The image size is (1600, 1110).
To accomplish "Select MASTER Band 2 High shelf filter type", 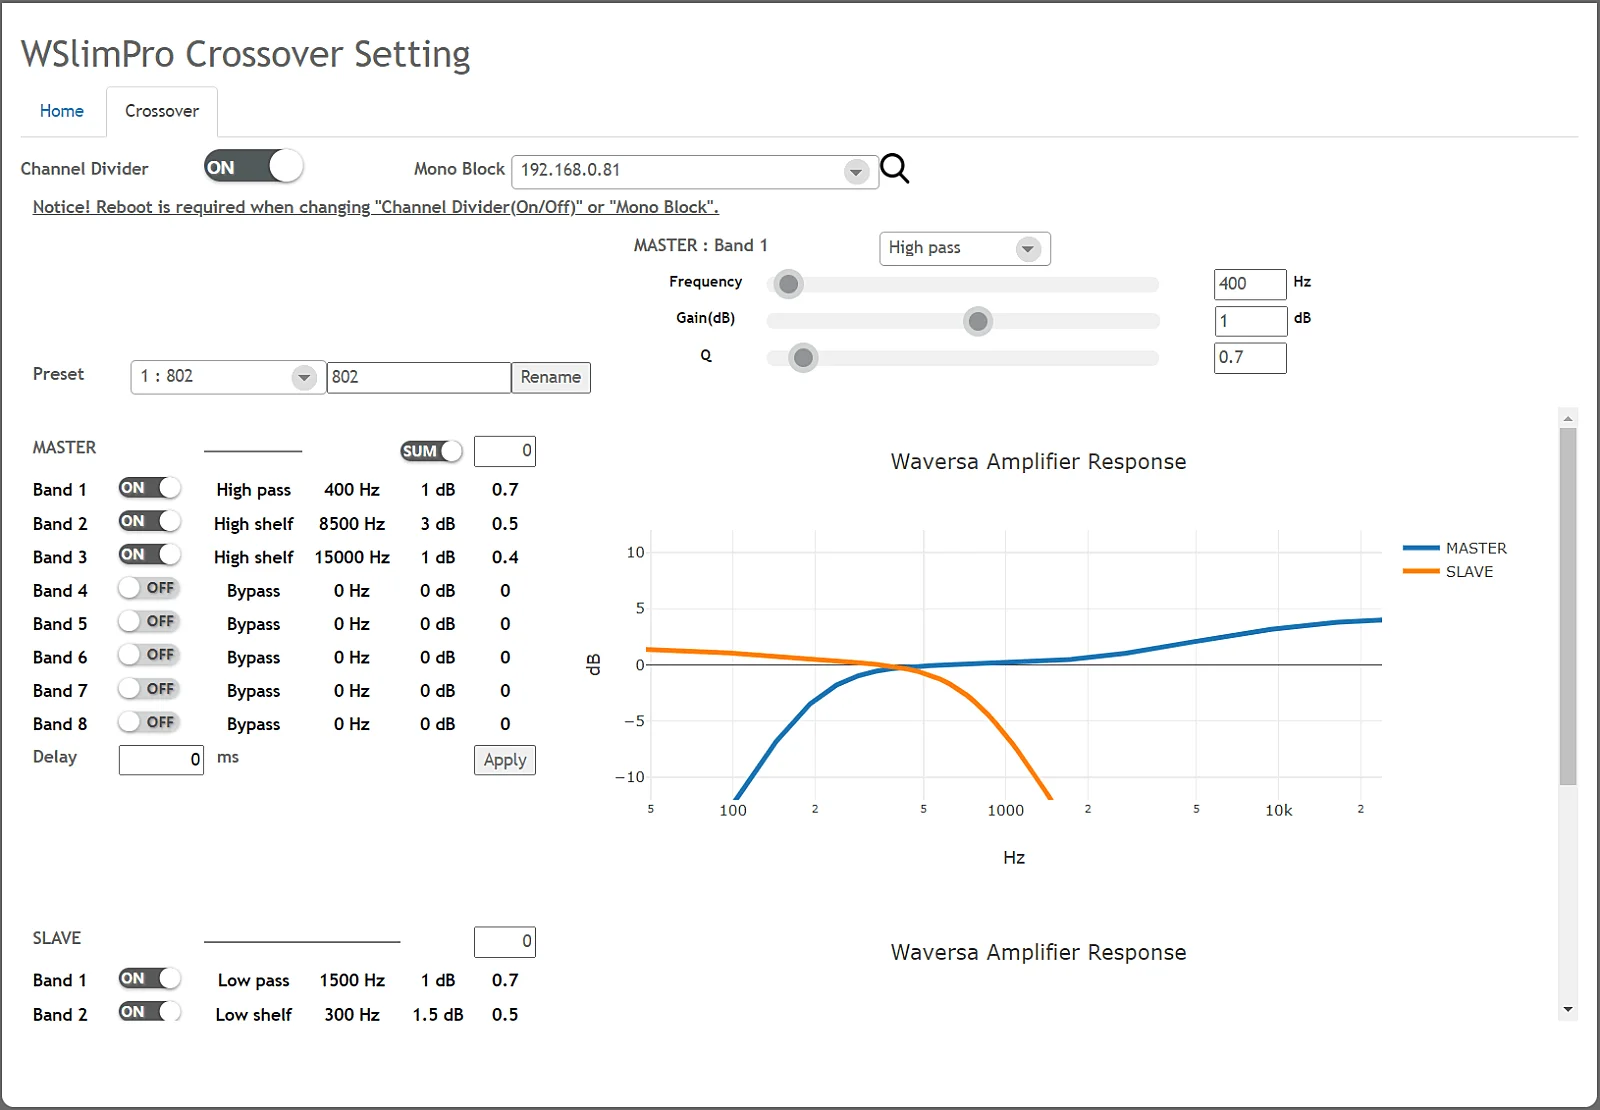I will 254,523.
